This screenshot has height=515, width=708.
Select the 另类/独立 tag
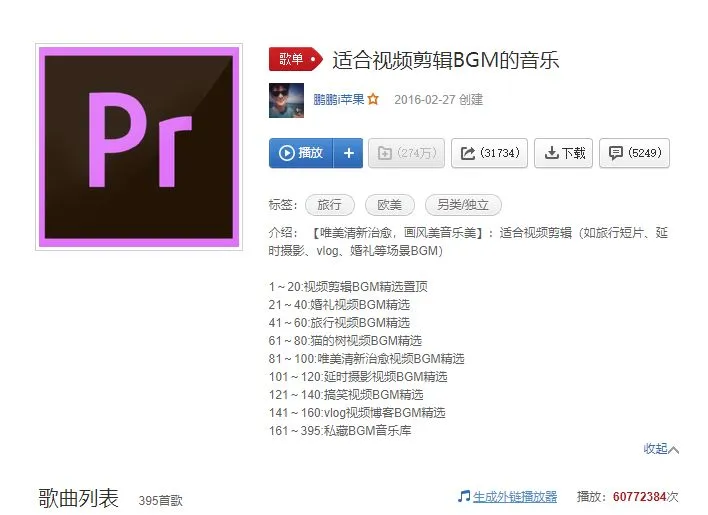click(463, 205)
